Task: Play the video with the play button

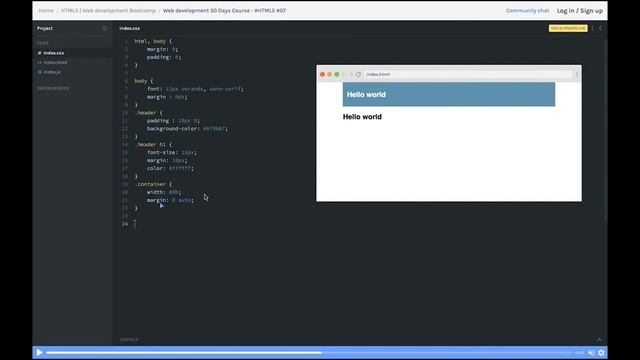Action: 39,352
